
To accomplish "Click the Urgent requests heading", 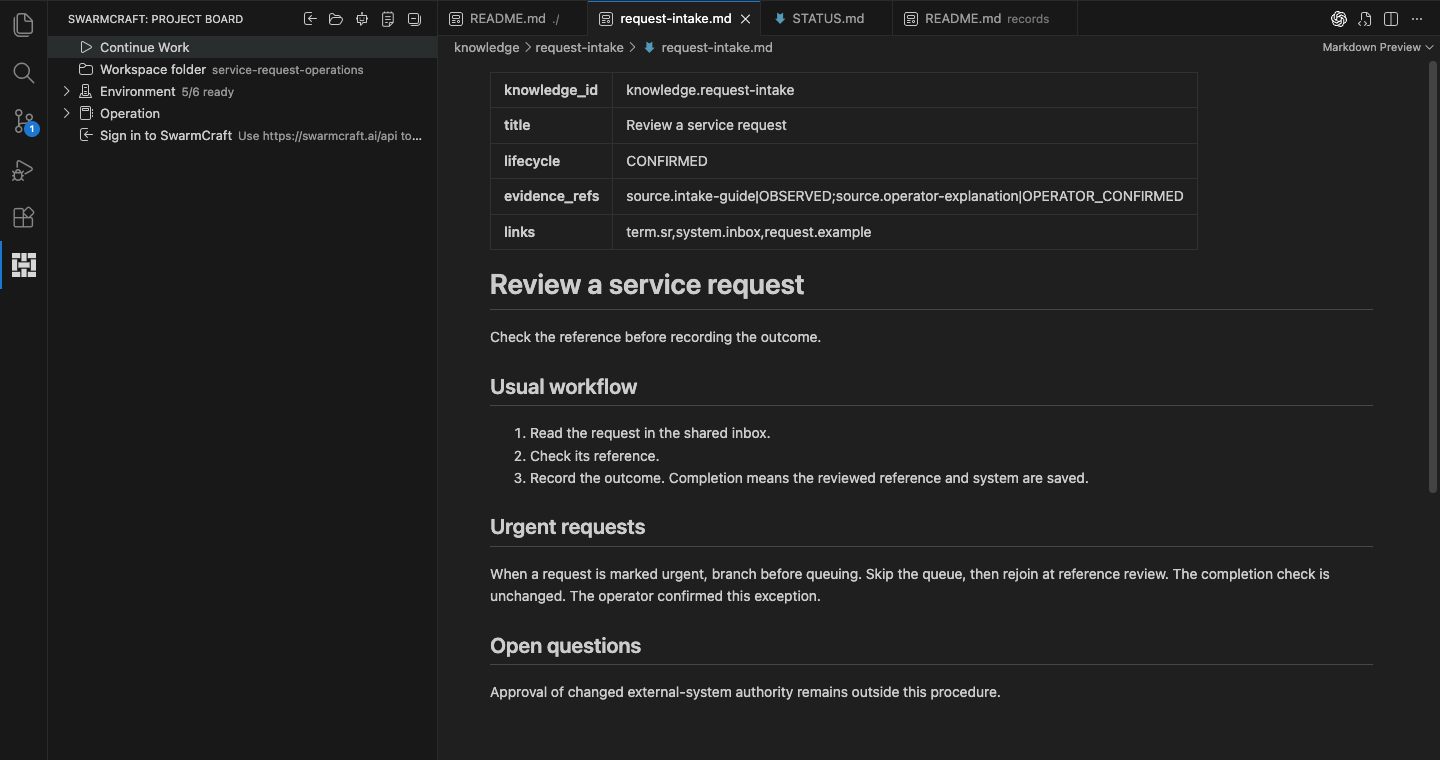I will pyautogui.click(x=567, y=527).
